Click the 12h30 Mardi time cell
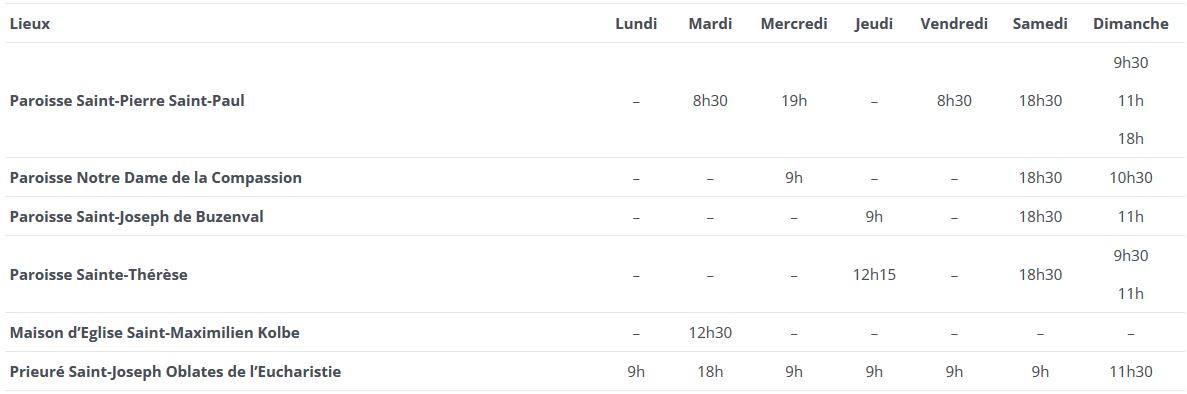 (x=710, y=333)
